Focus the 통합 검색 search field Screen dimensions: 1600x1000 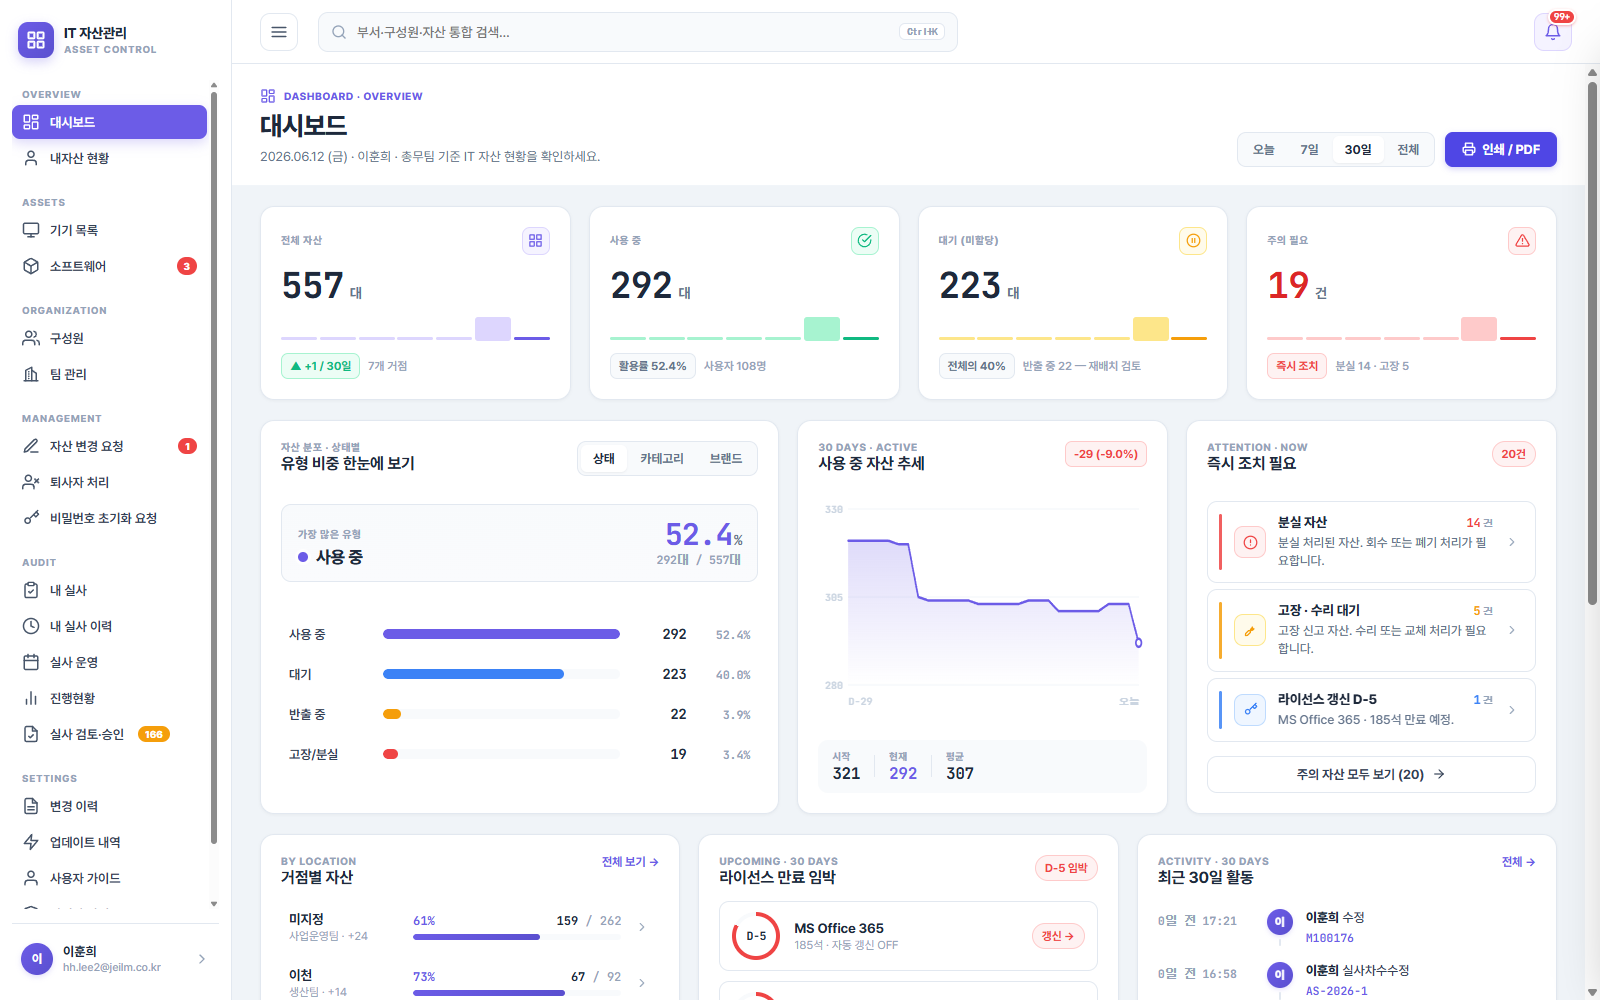point(637,32)
